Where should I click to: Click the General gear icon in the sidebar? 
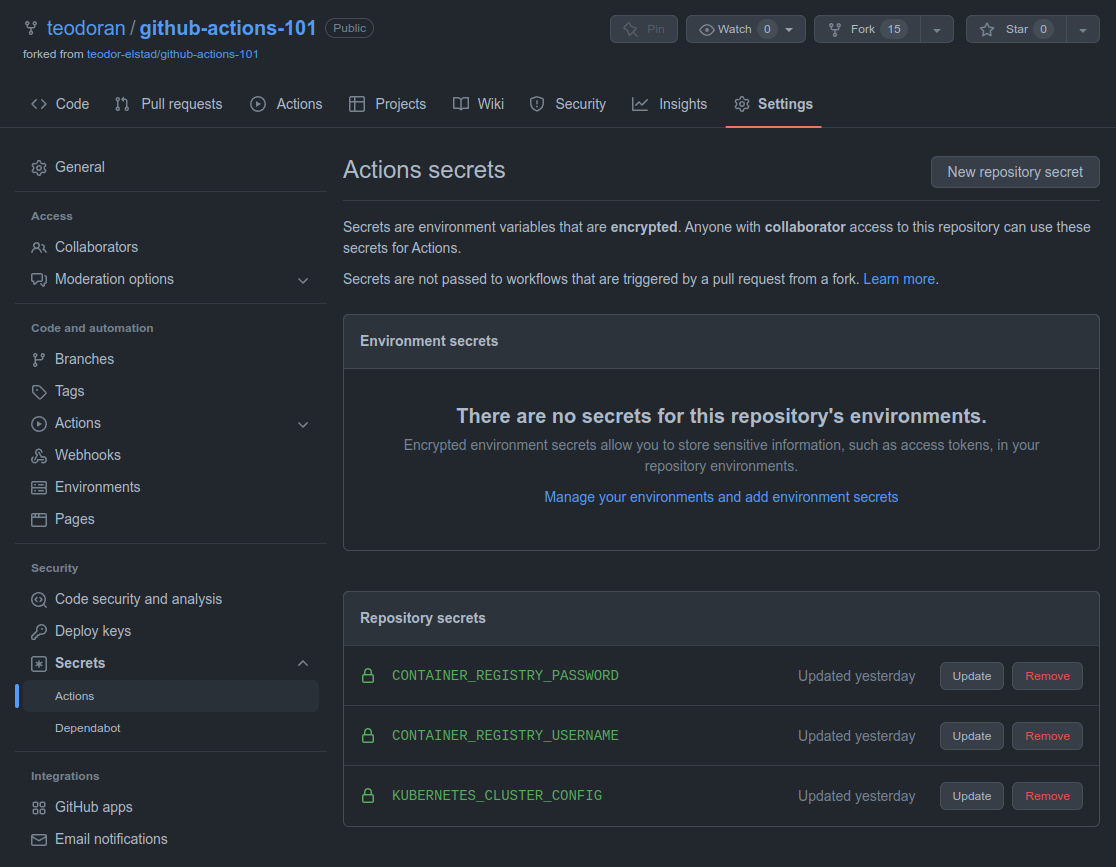coord(38,167)
